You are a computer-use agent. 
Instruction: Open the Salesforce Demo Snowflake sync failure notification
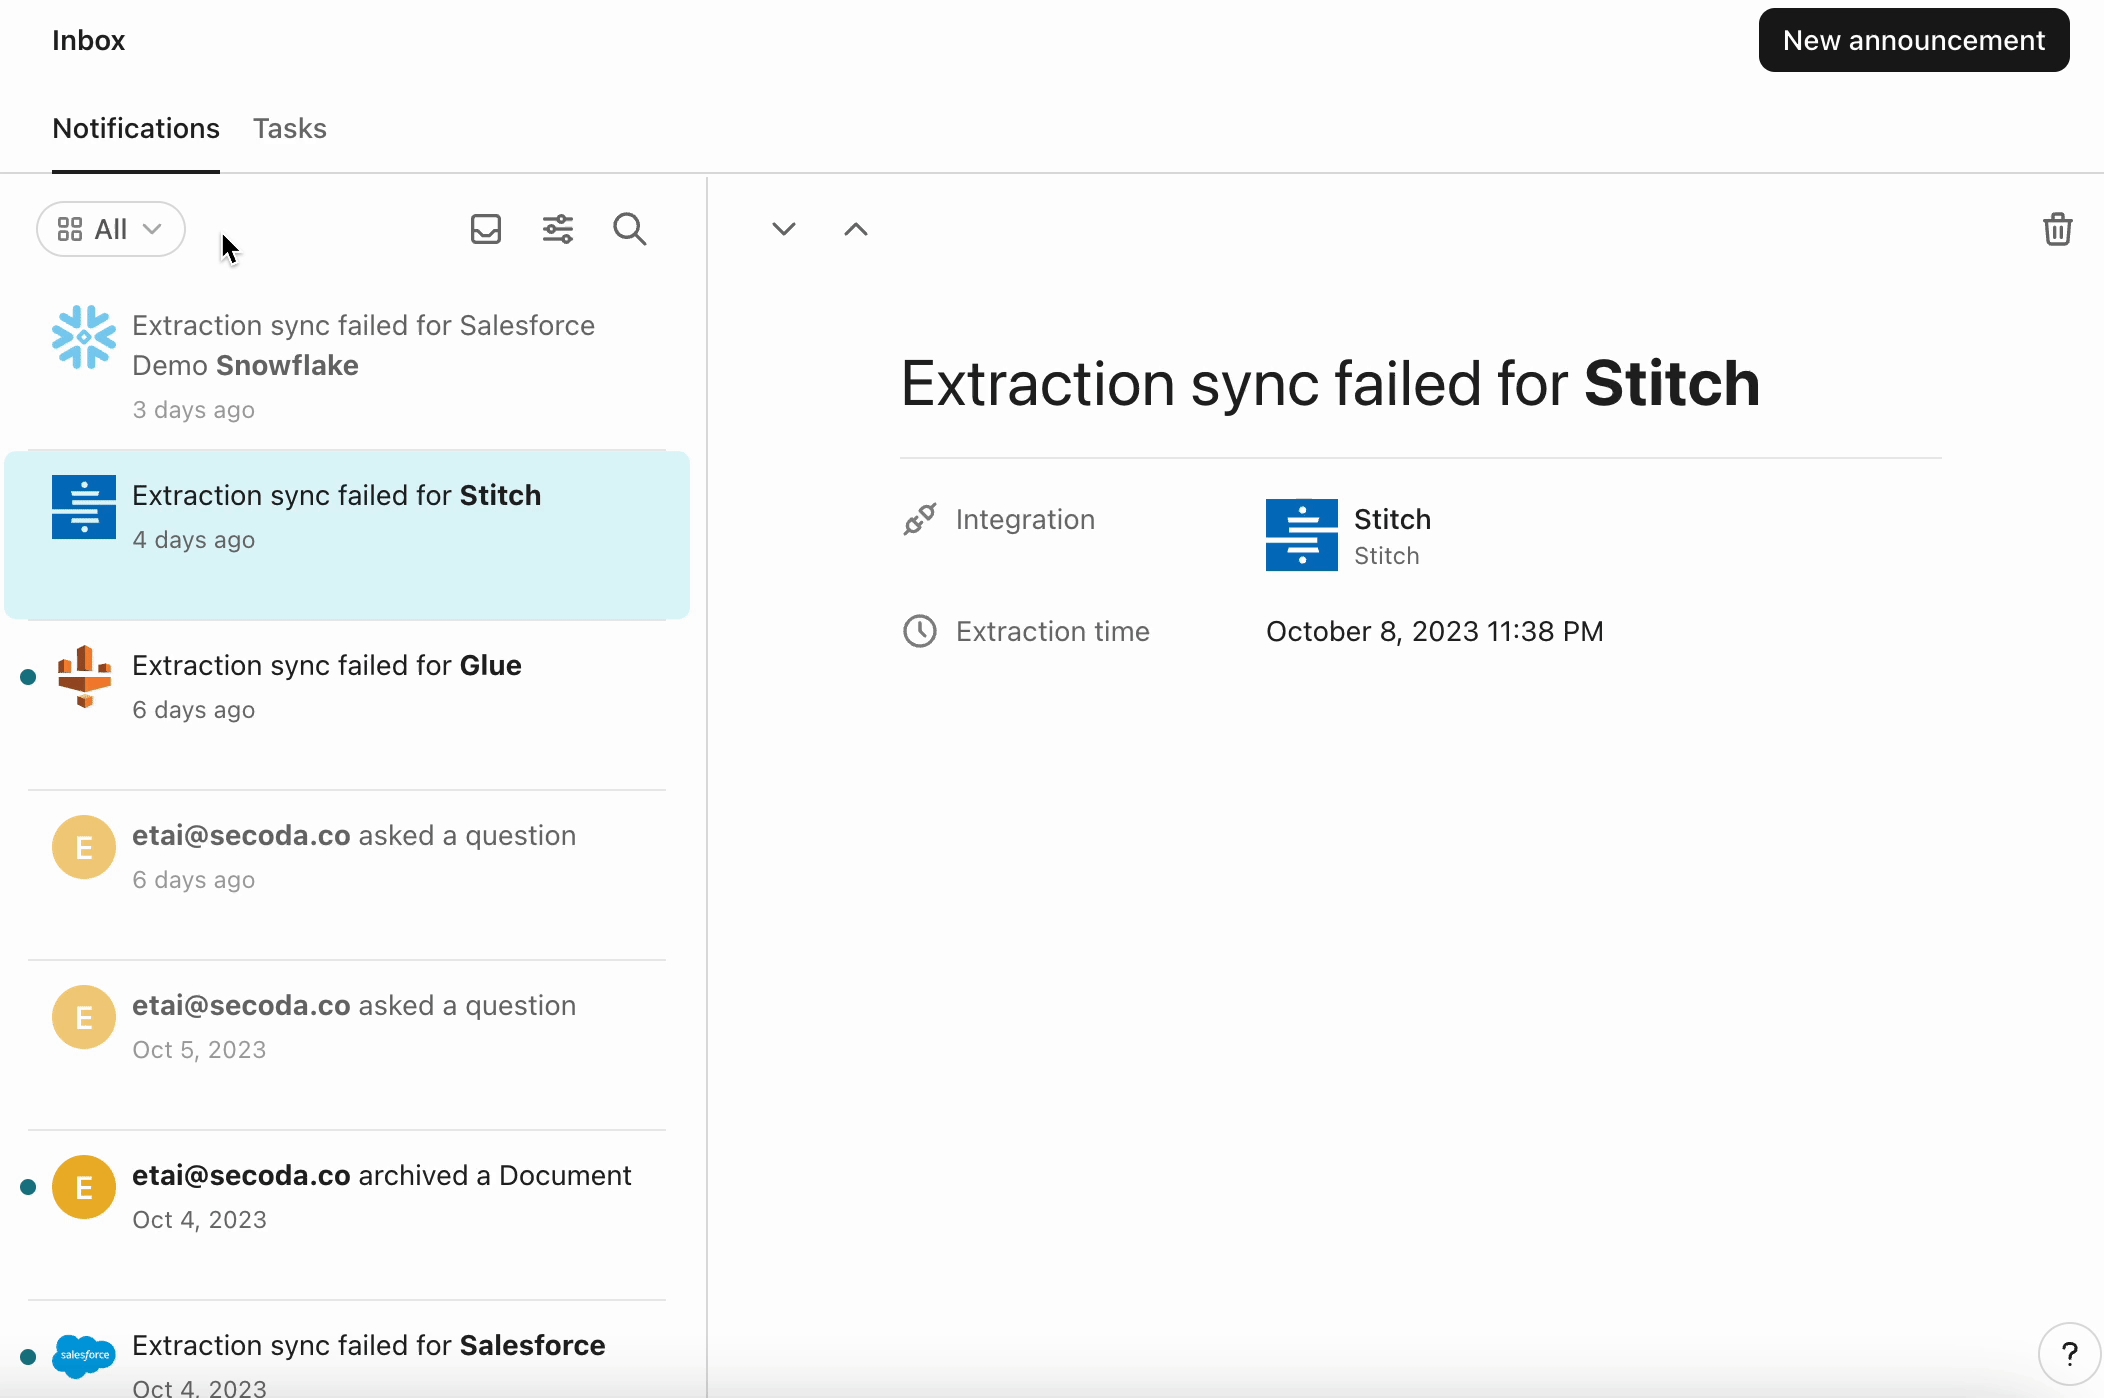(347, 364)
